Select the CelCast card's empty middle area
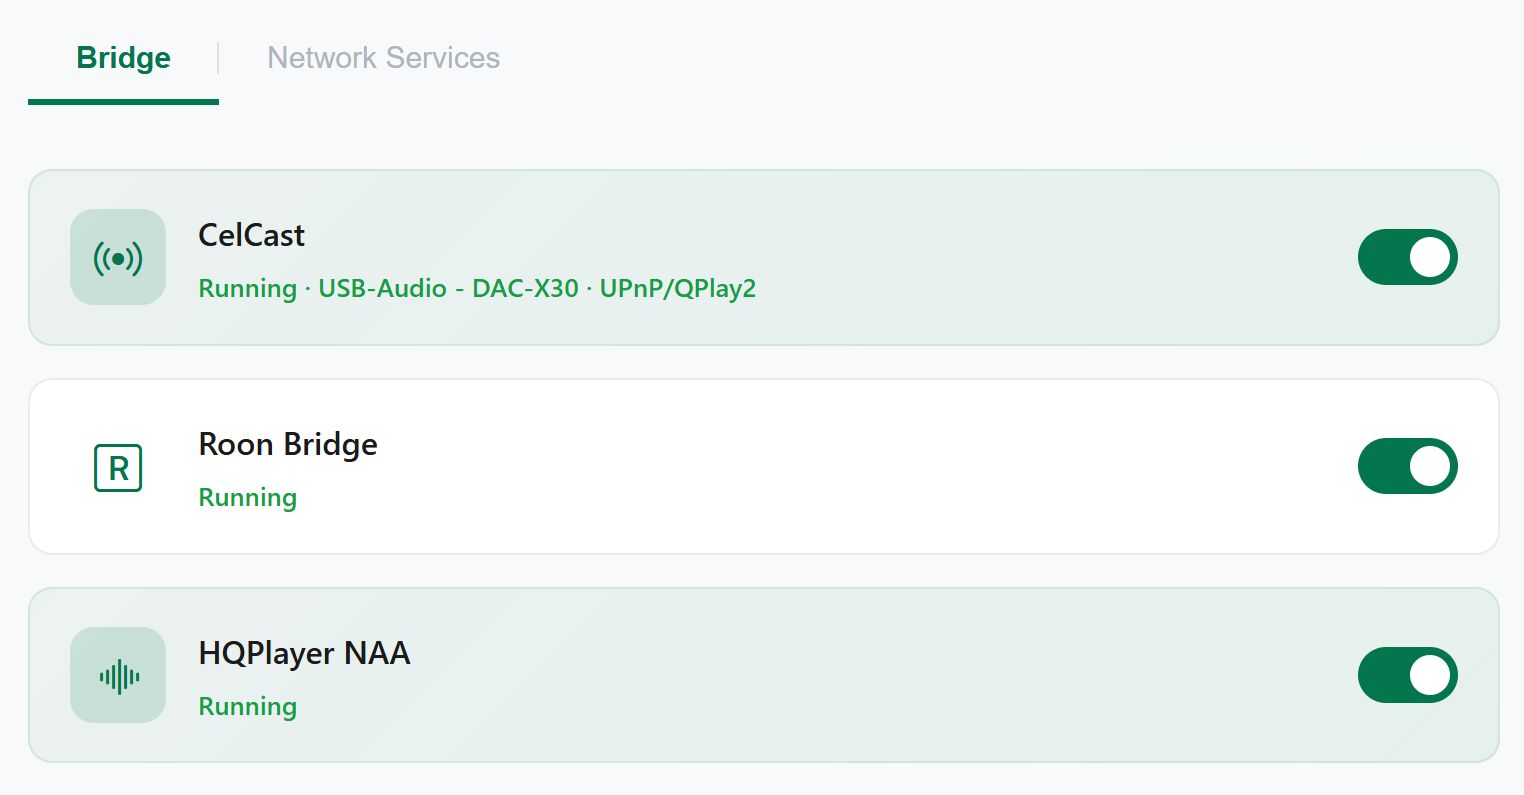This screenshot has height=795, width=1524. point(1050,257)
